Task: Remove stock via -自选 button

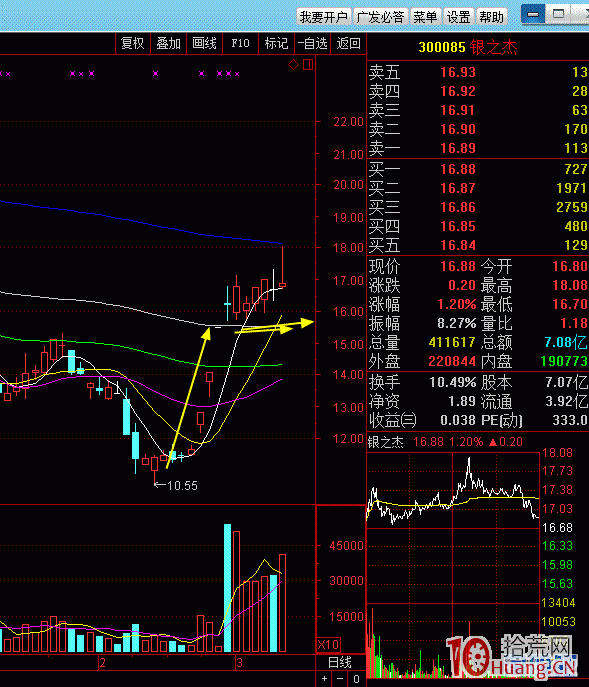Action: (x=312, y=43)
